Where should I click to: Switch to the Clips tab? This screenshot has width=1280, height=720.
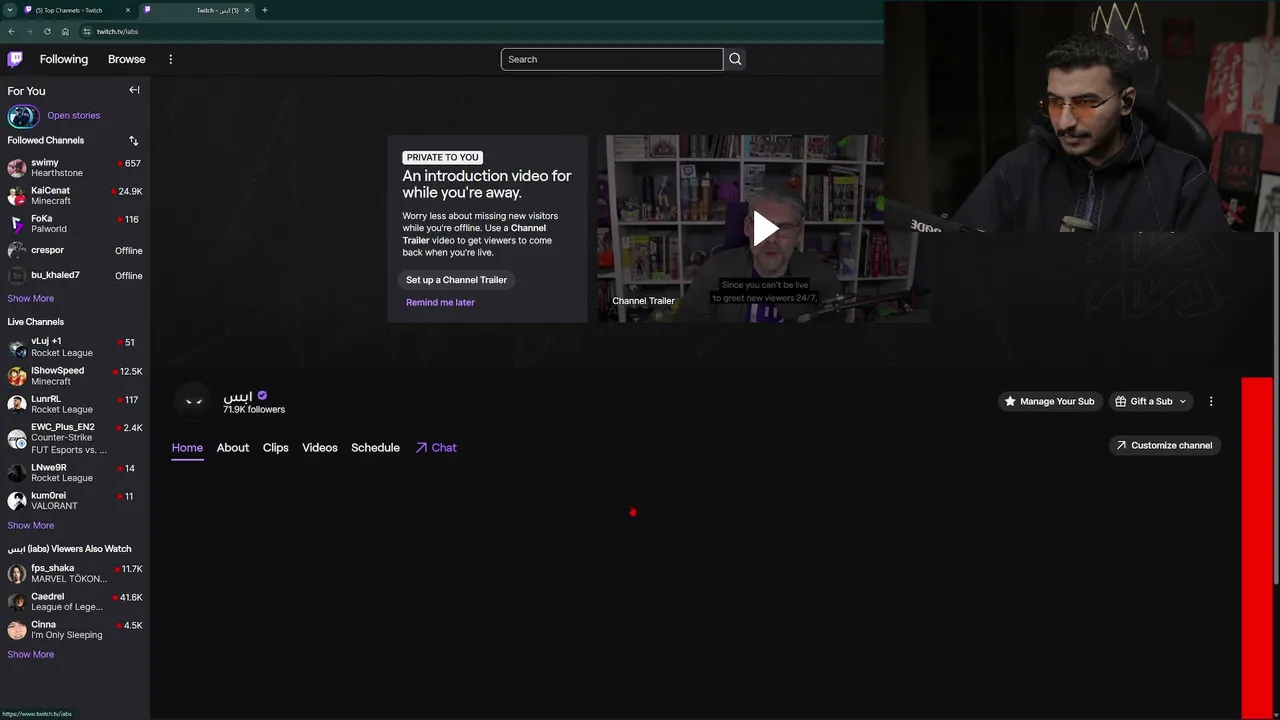(x=276, y=448)
